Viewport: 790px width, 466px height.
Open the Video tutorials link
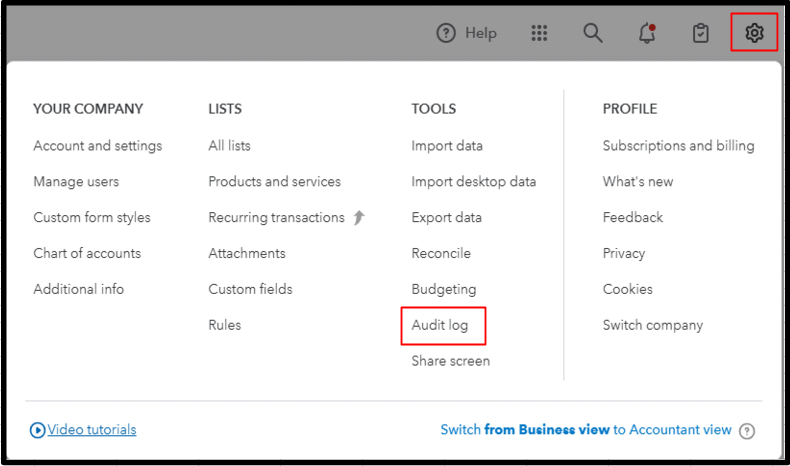click(x=92, y=430)
